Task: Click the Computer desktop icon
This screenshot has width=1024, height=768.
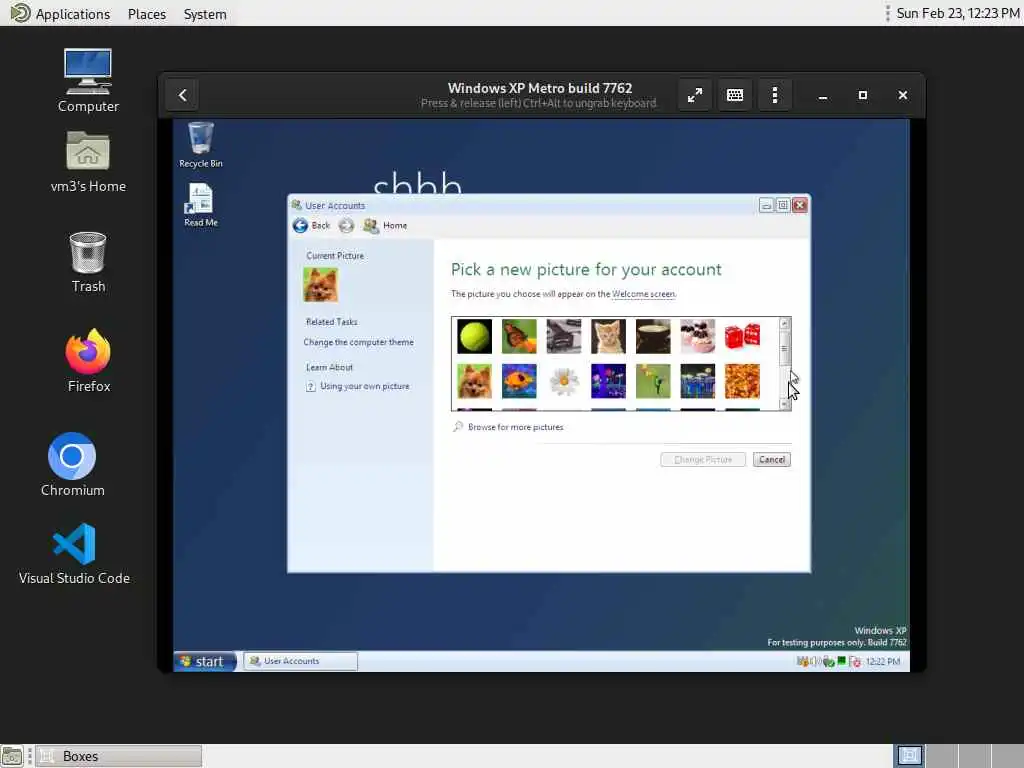Action: coord(88,80)
